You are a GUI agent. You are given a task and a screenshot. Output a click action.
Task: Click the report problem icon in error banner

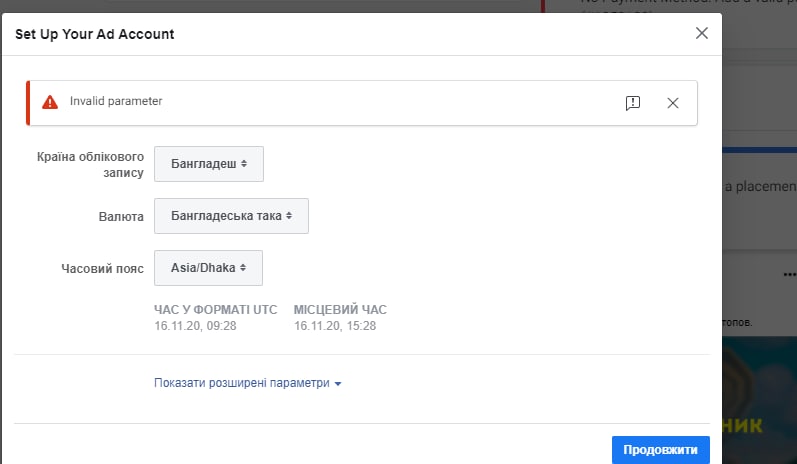633,103
